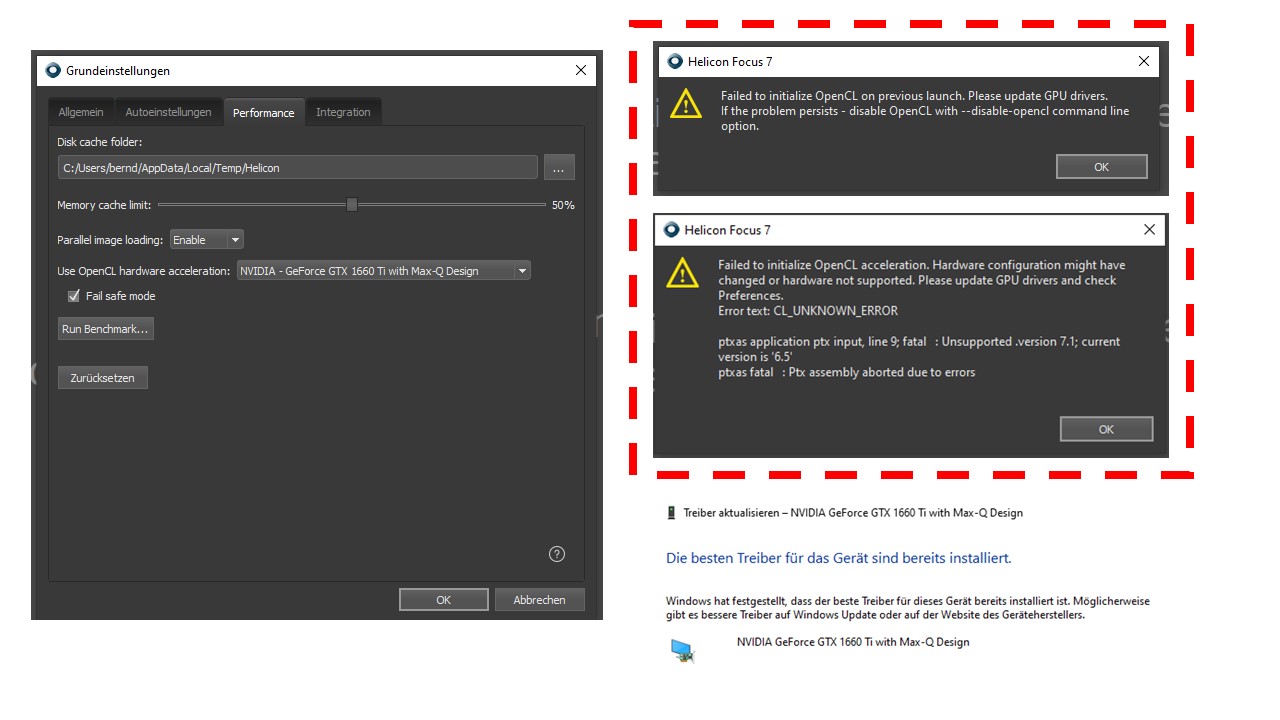This screenshot has width=1280, height=720.
Task: Click the warning icon in the CL_UNKNOWN_ERROR dialog
Action: 683,272
